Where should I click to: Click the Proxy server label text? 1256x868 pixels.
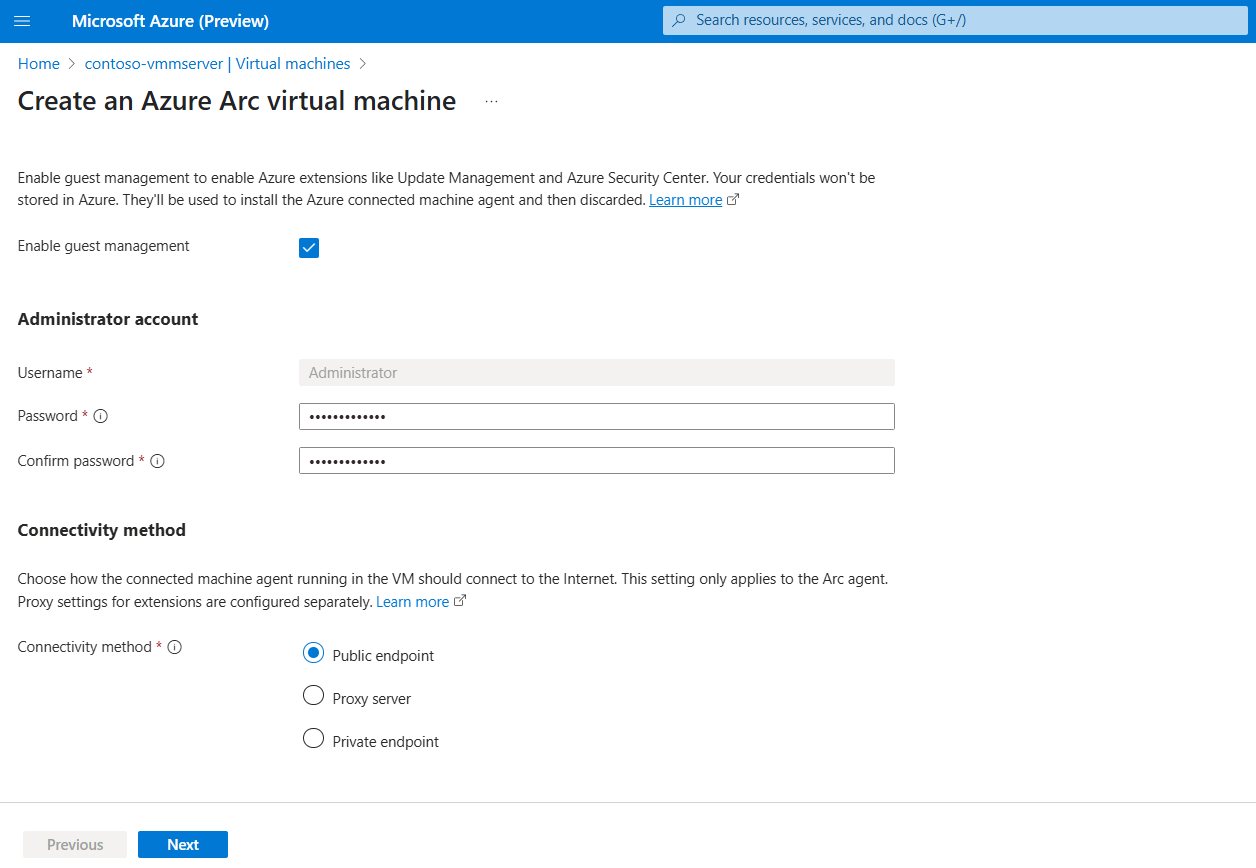pyautogui.click(x=372, y=699)
